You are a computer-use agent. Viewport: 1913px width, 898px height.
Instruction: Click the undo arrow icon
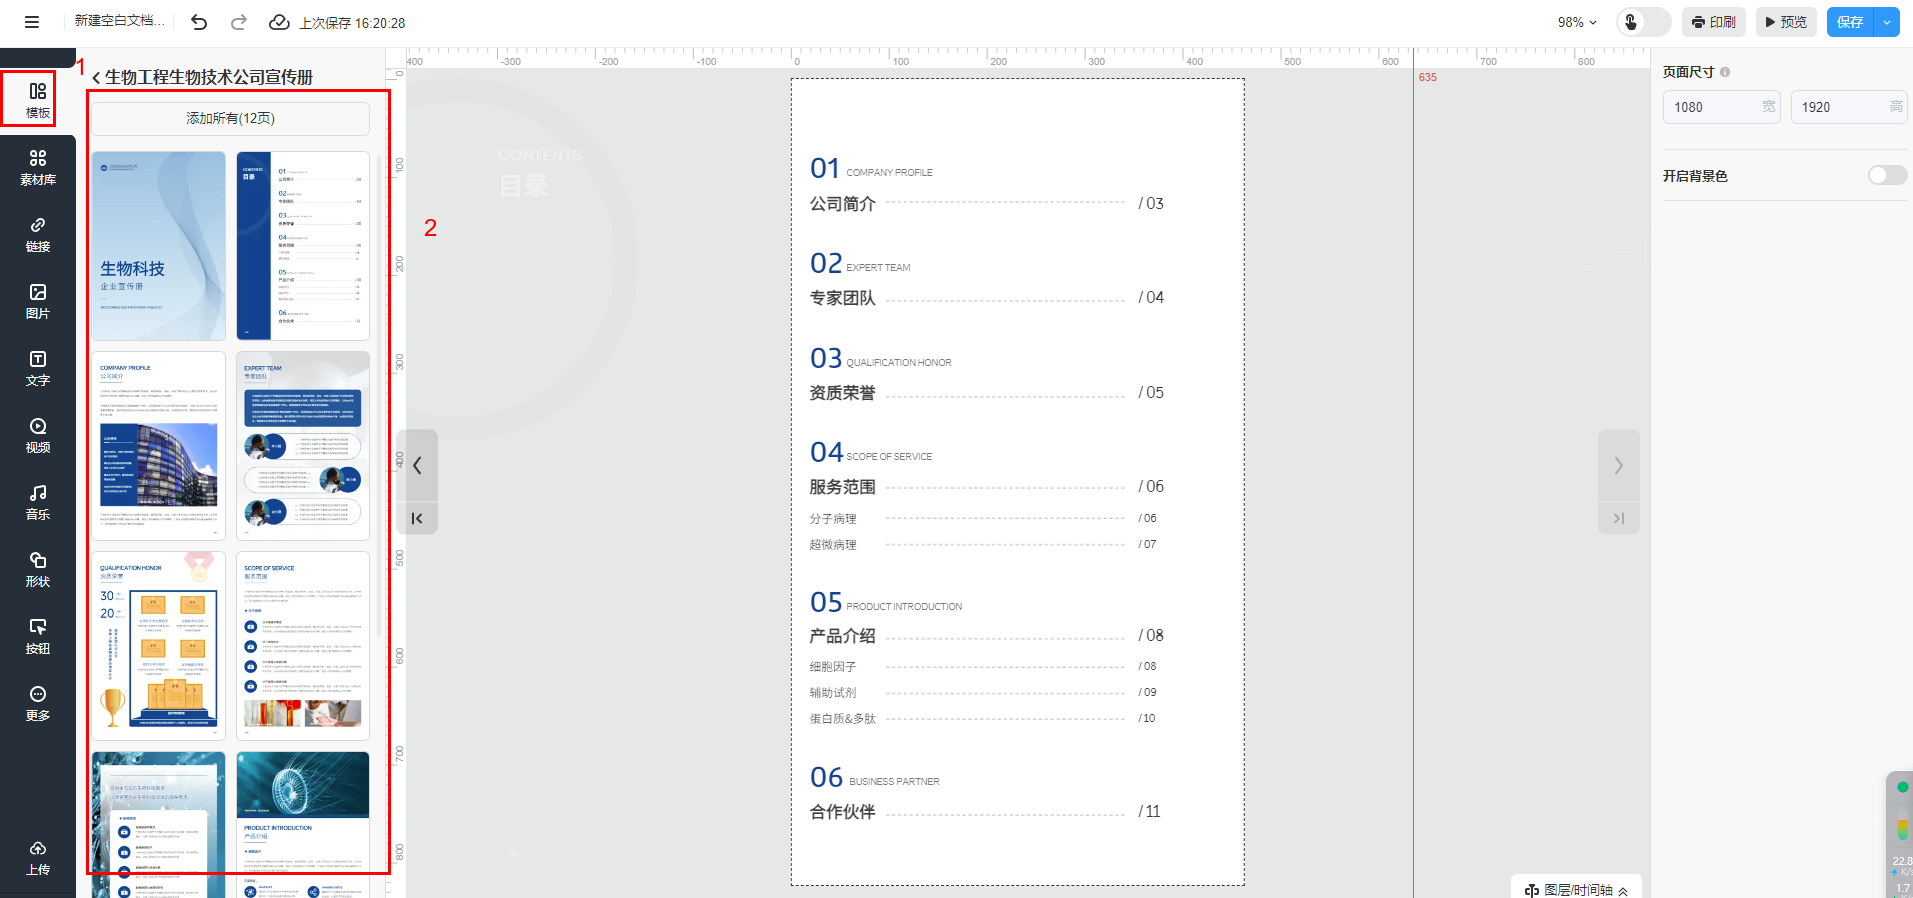click(x=199, y=22)
